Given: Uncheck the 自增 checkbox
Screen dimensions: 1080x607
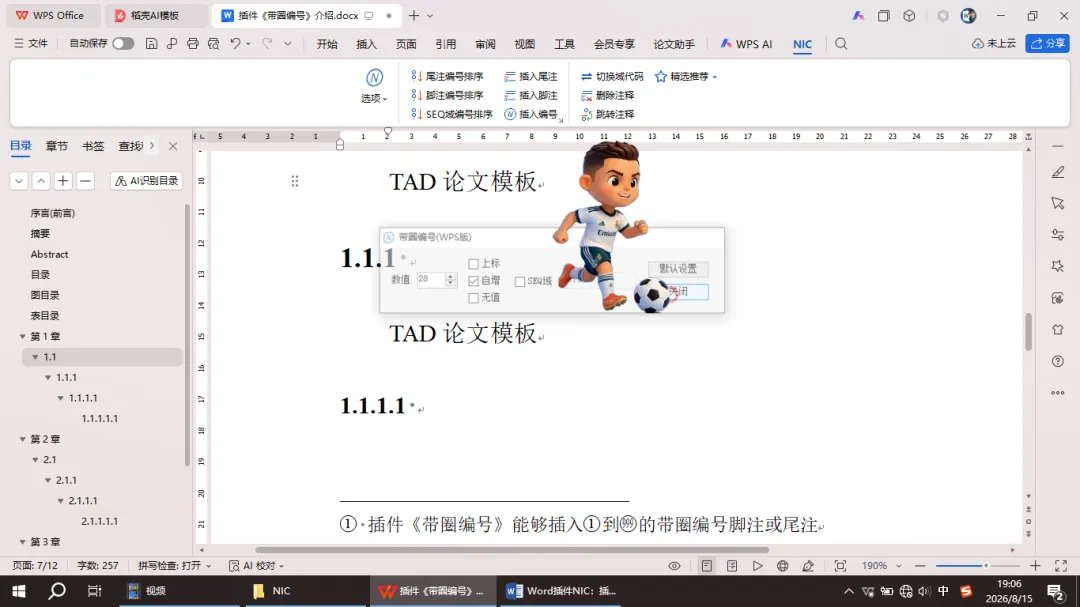Looking at the screenshot, I should (x=473, y=280).
